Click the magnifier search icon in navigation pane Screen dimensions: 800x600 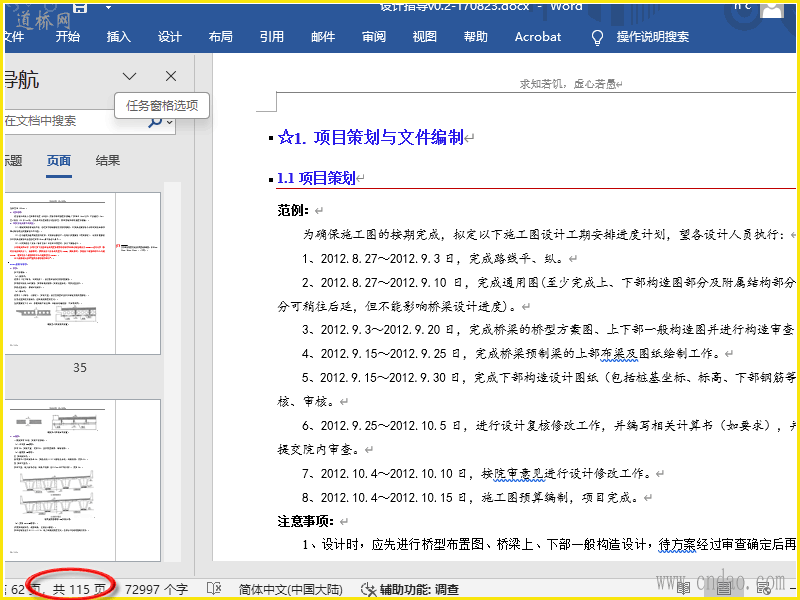(155, 121)
